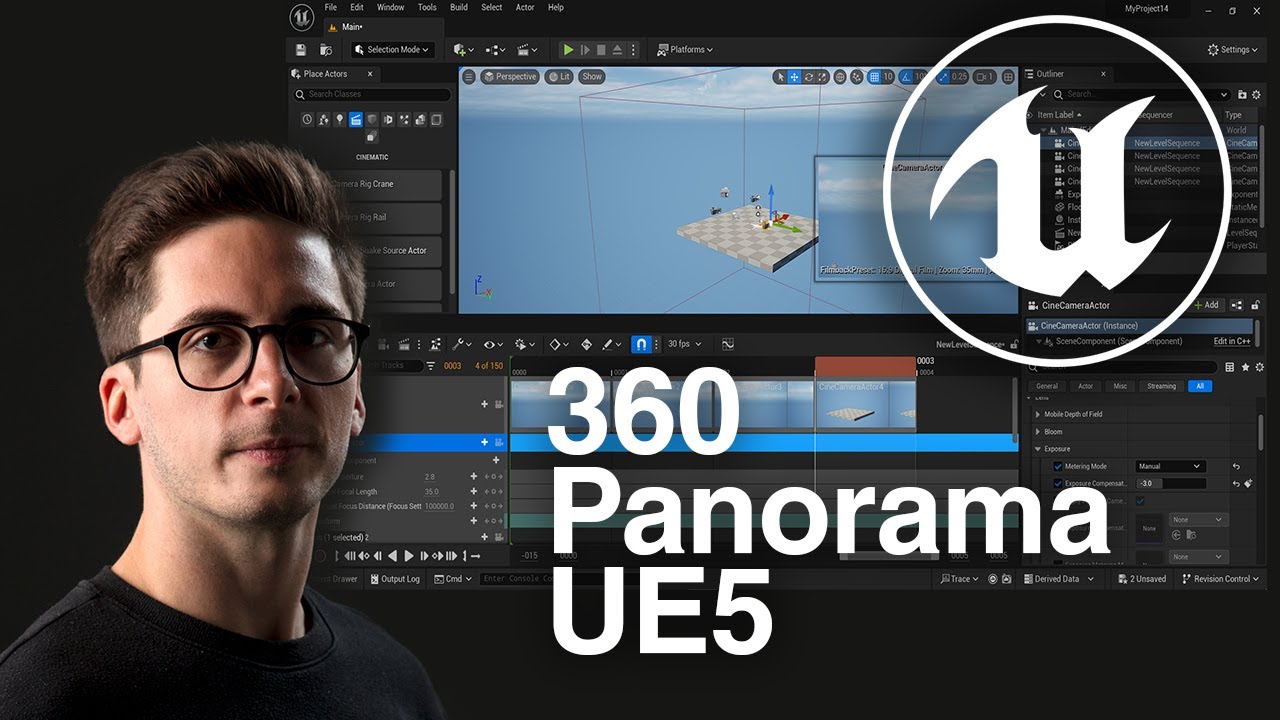Click the Add component button in Details
1280x720 pixels.
1206,305
